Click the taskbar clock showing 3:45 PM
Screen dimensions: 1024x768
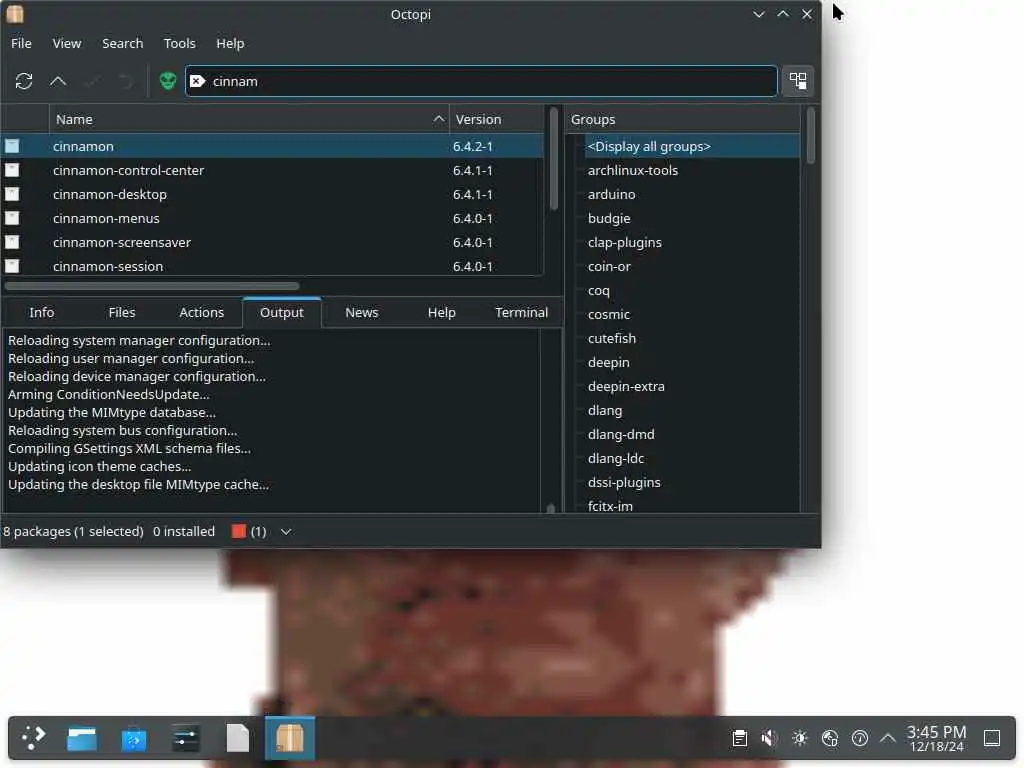click(x=936, y=738)
